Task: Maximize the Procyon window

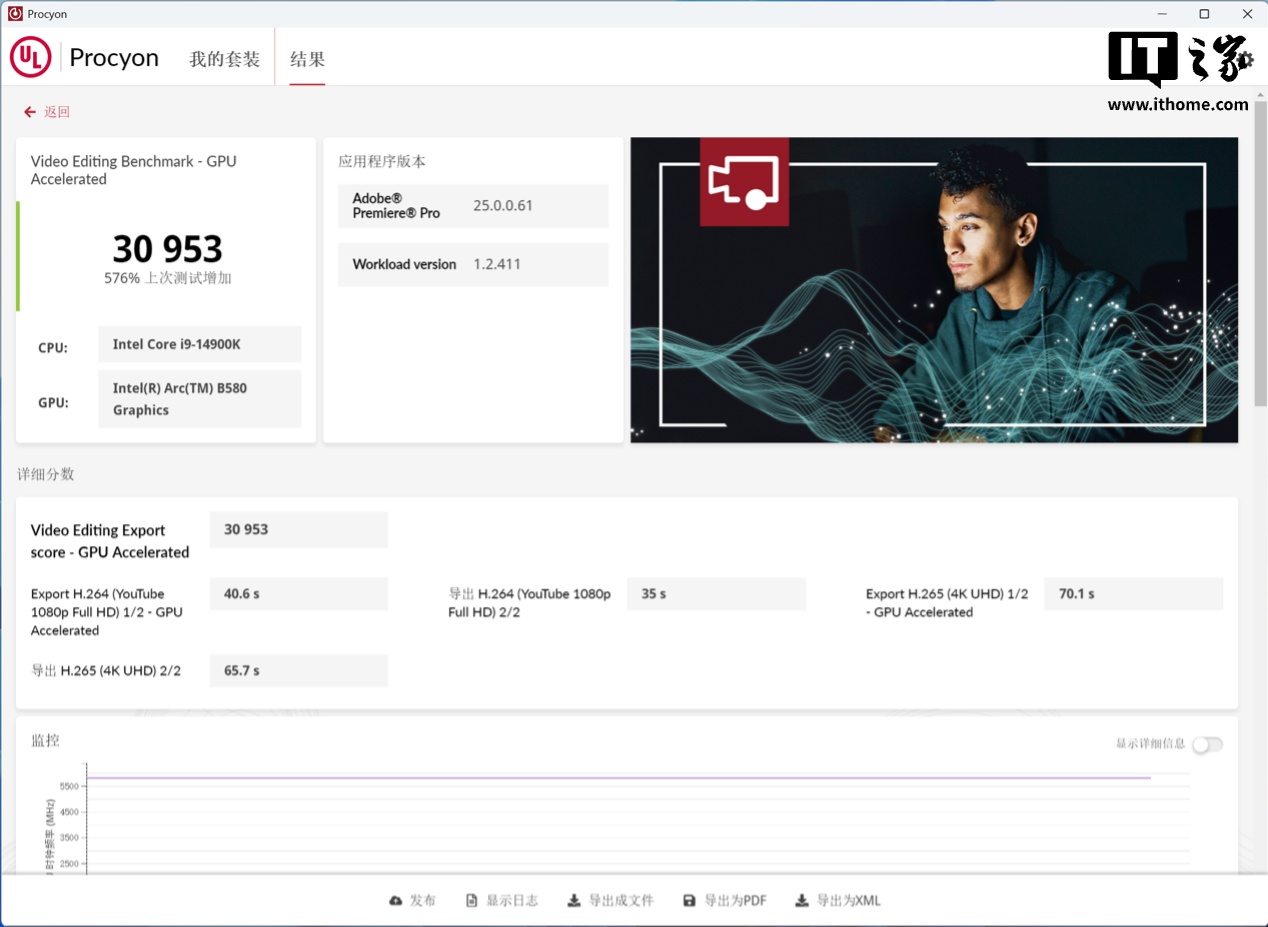Action: pyautogui.click(x=1204, y=14)
